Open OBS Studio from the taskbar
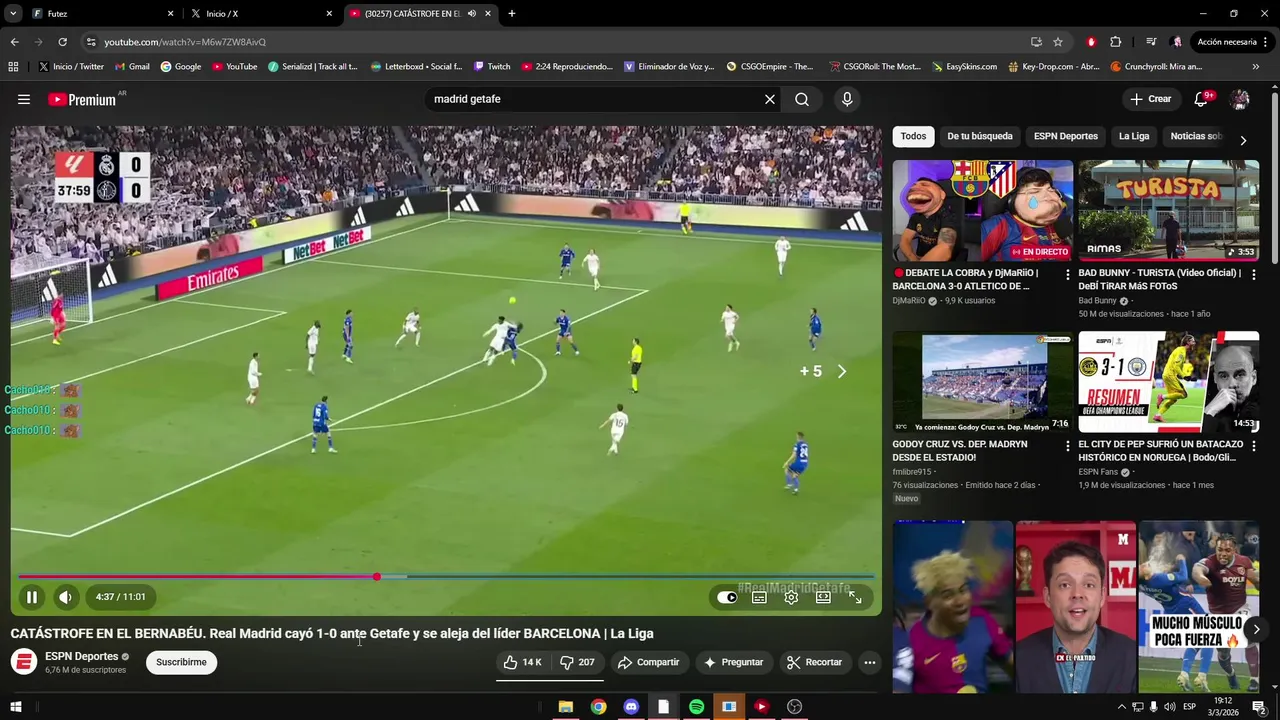Viewport: 1280px width, 720px height. point(794,707)
